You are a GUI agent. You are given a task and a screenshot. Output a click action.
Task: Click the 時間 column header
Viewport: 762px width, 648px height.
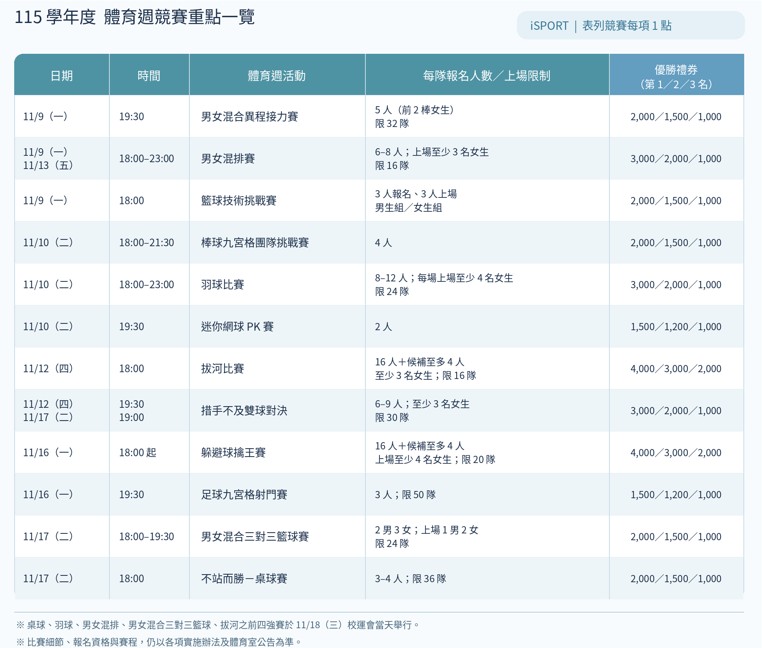(149, 75)
